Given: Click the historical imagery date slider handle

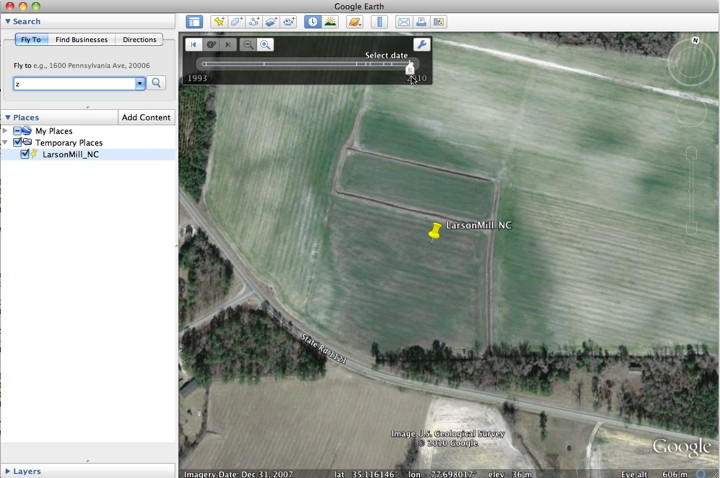Looking at the screenshot, I should (409, 68).
